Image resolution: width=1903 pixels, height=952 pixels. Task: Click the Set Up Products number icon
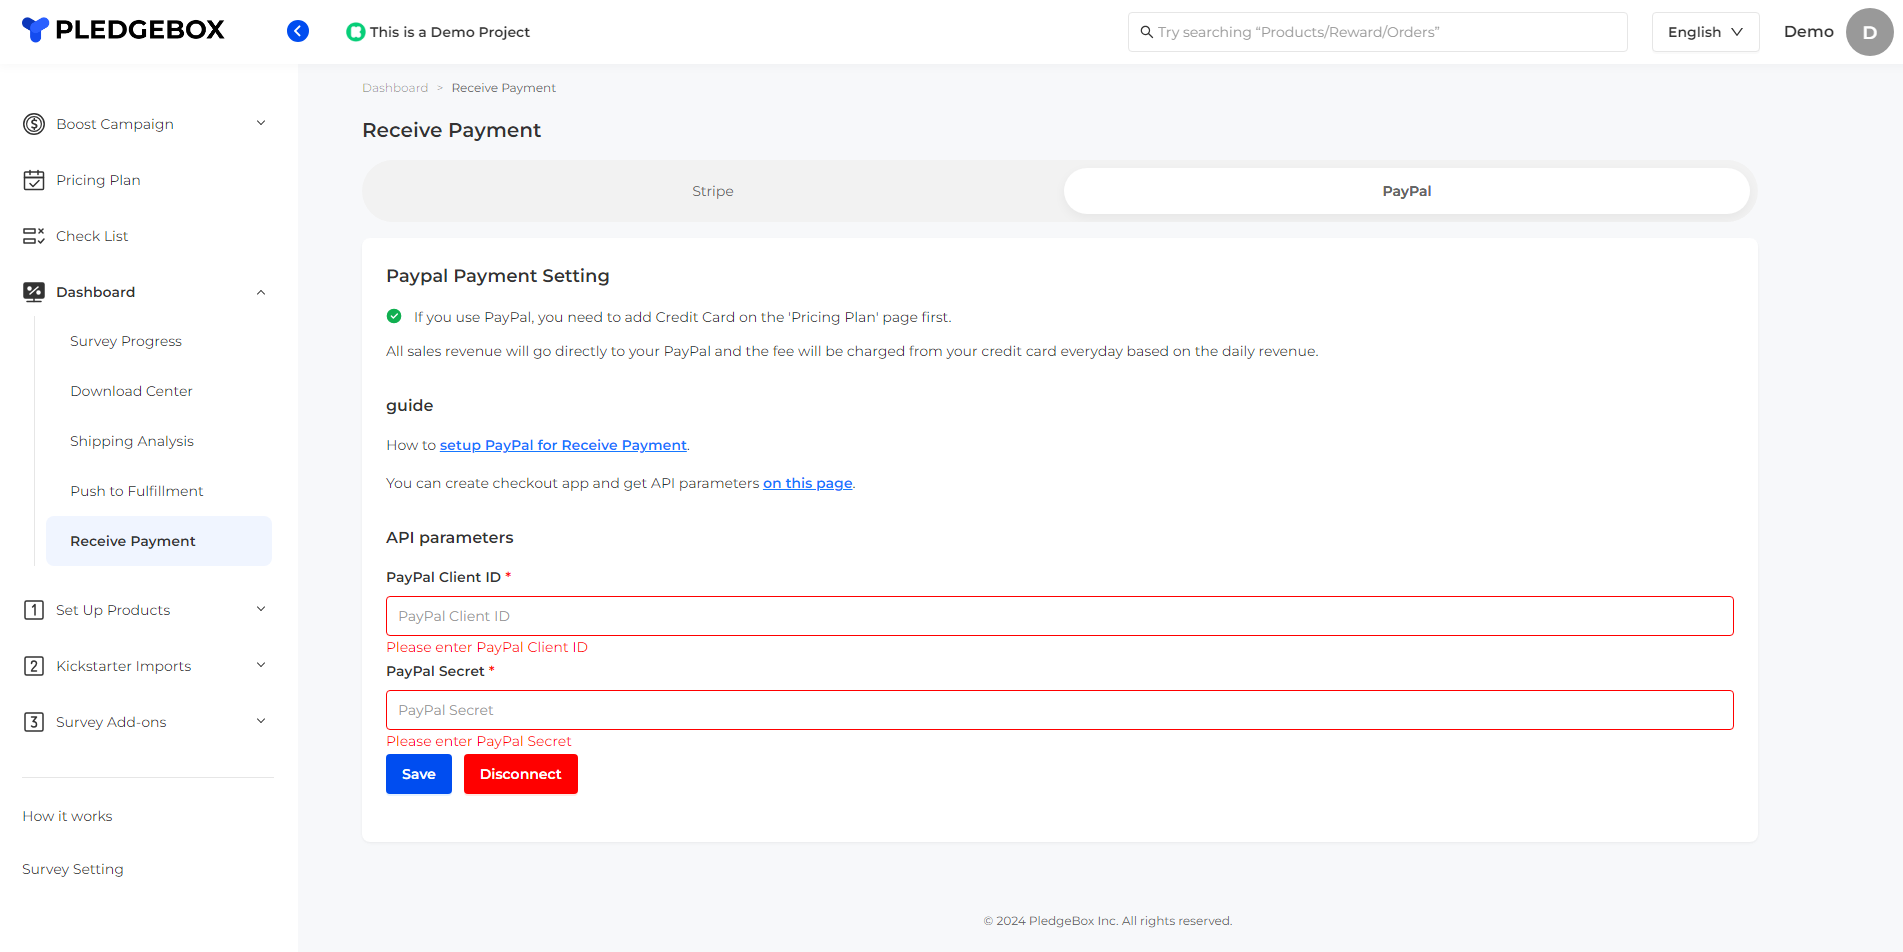click(34, 610)
